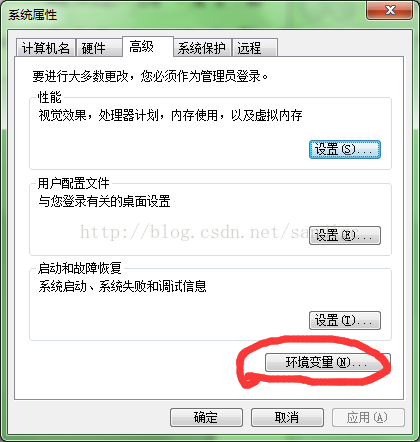Click the 启动和故障恢复 group heading

(x=79, y=268)
